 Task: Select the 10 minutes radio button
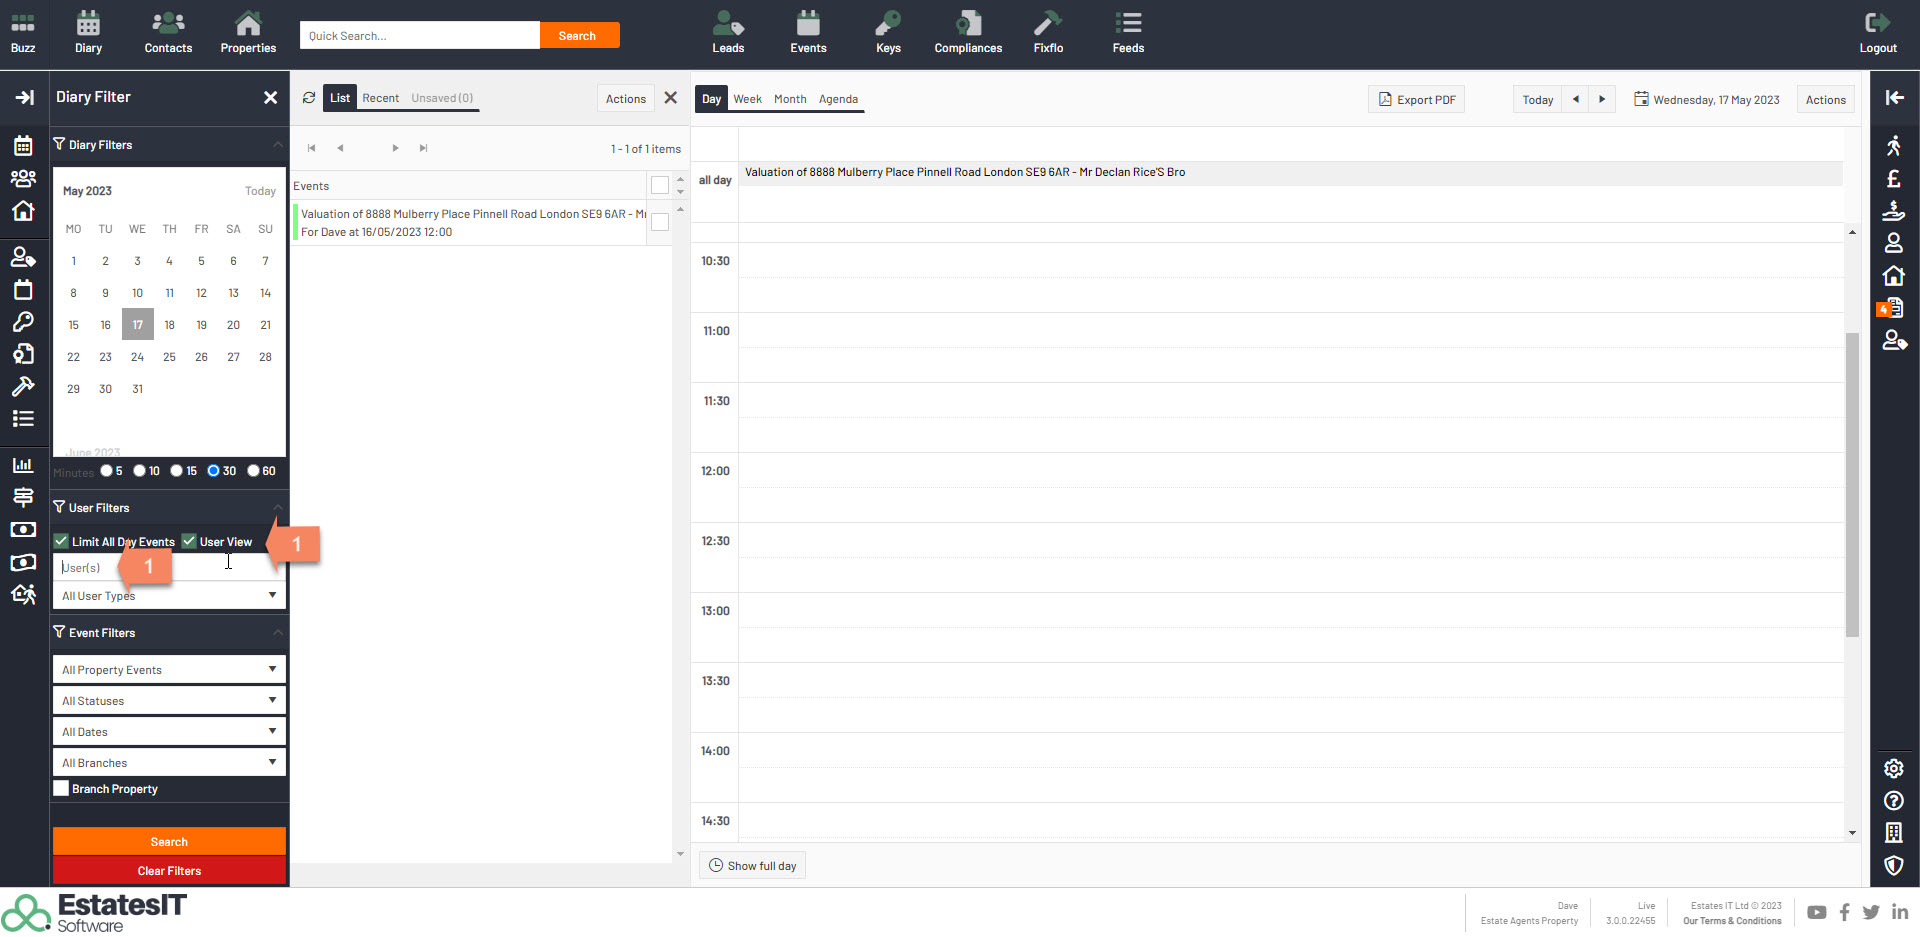tap(140, 471)
